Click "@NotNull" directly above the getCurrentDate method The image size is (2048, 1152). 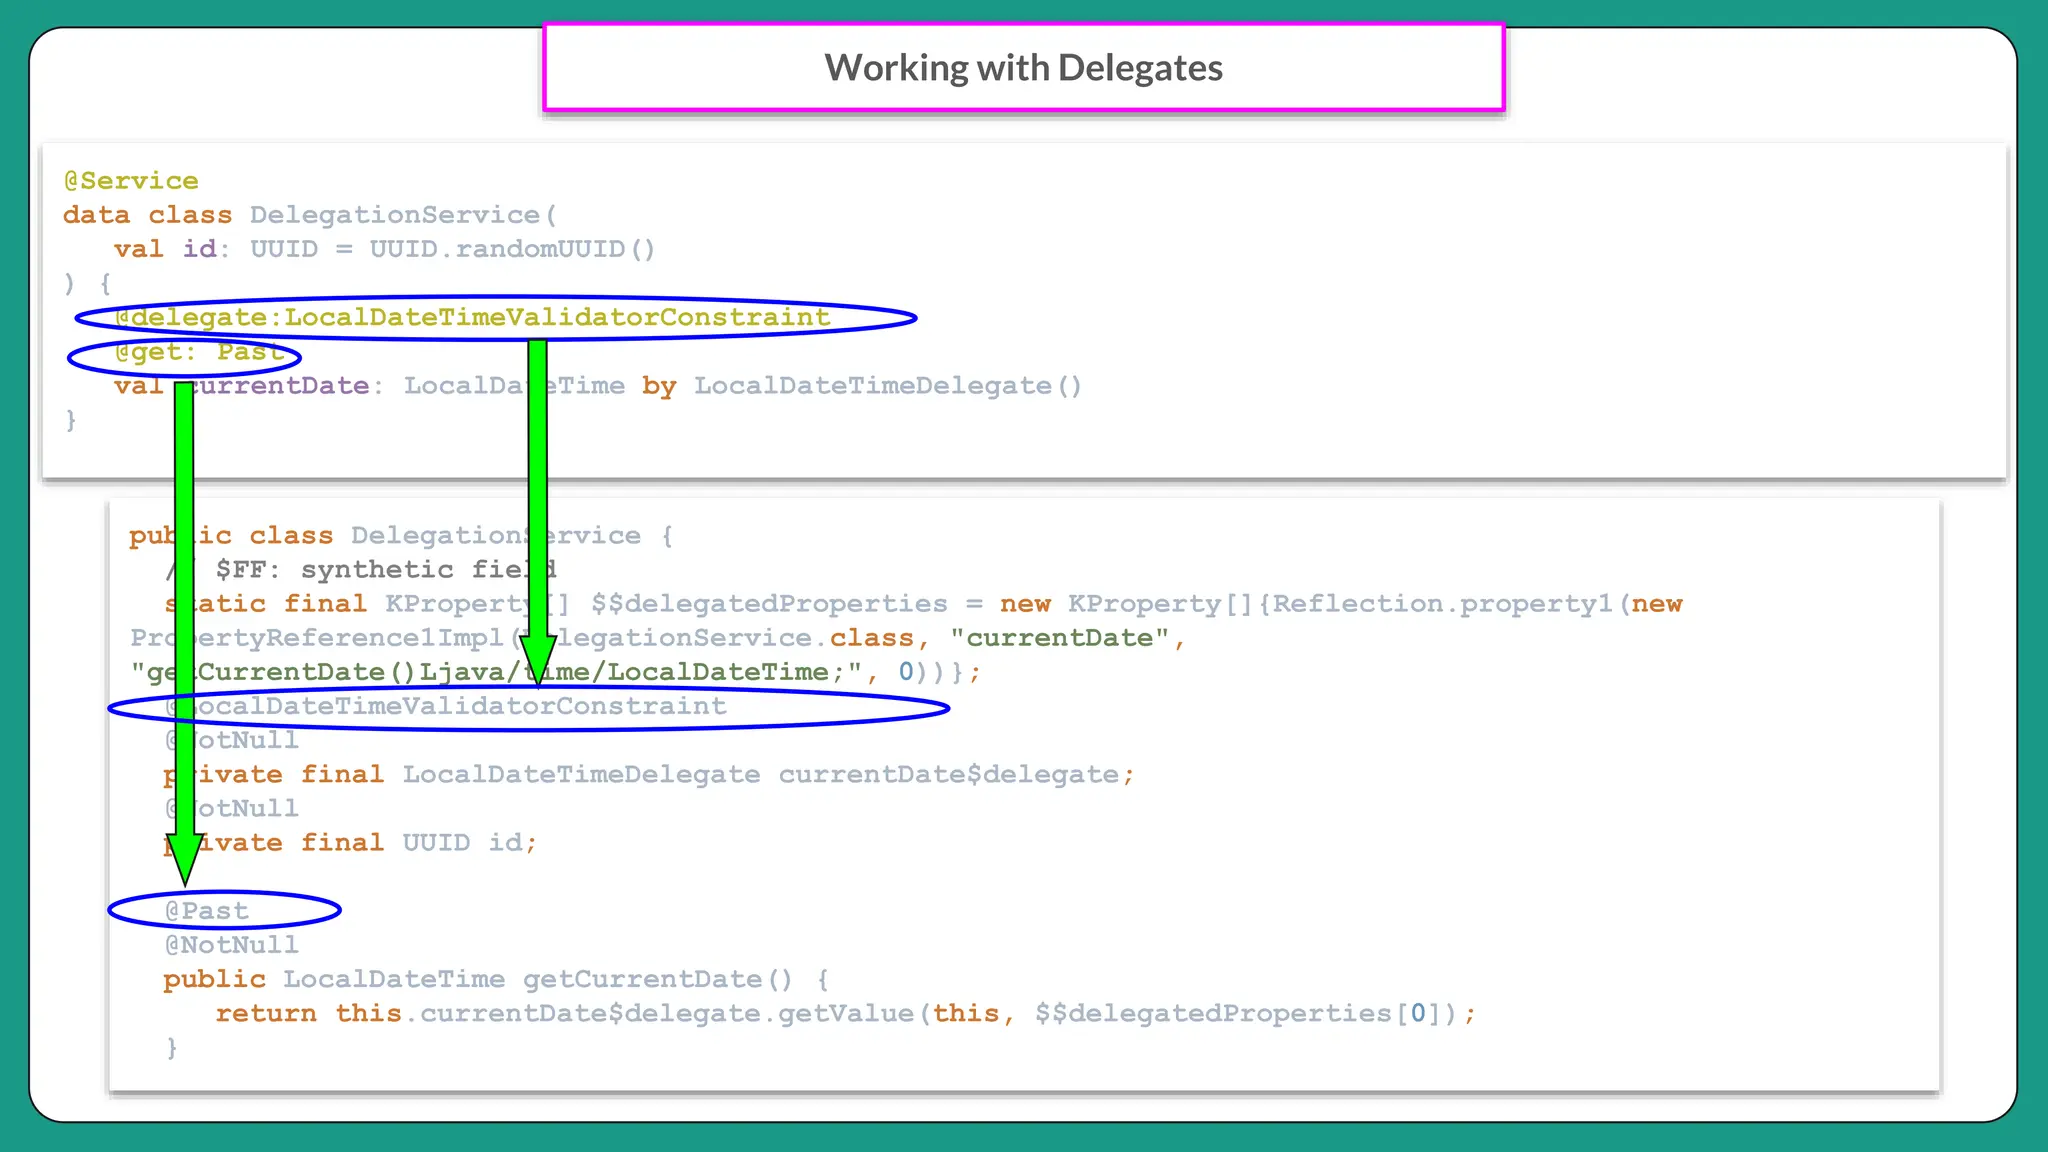(232, 945)
